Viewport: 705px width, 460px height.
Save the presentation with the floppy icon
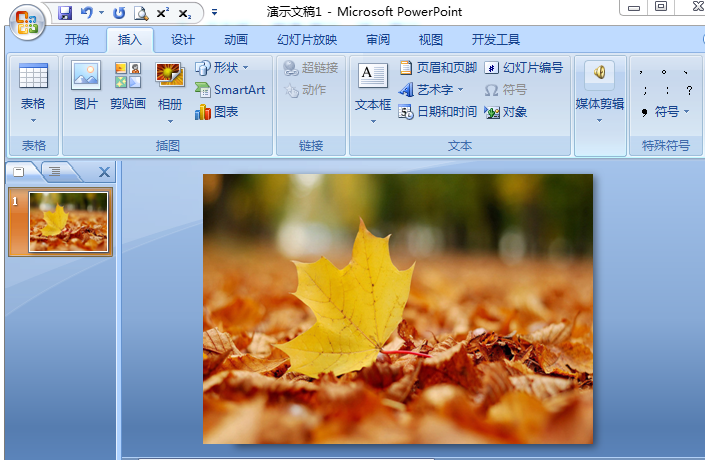[65, 13]
